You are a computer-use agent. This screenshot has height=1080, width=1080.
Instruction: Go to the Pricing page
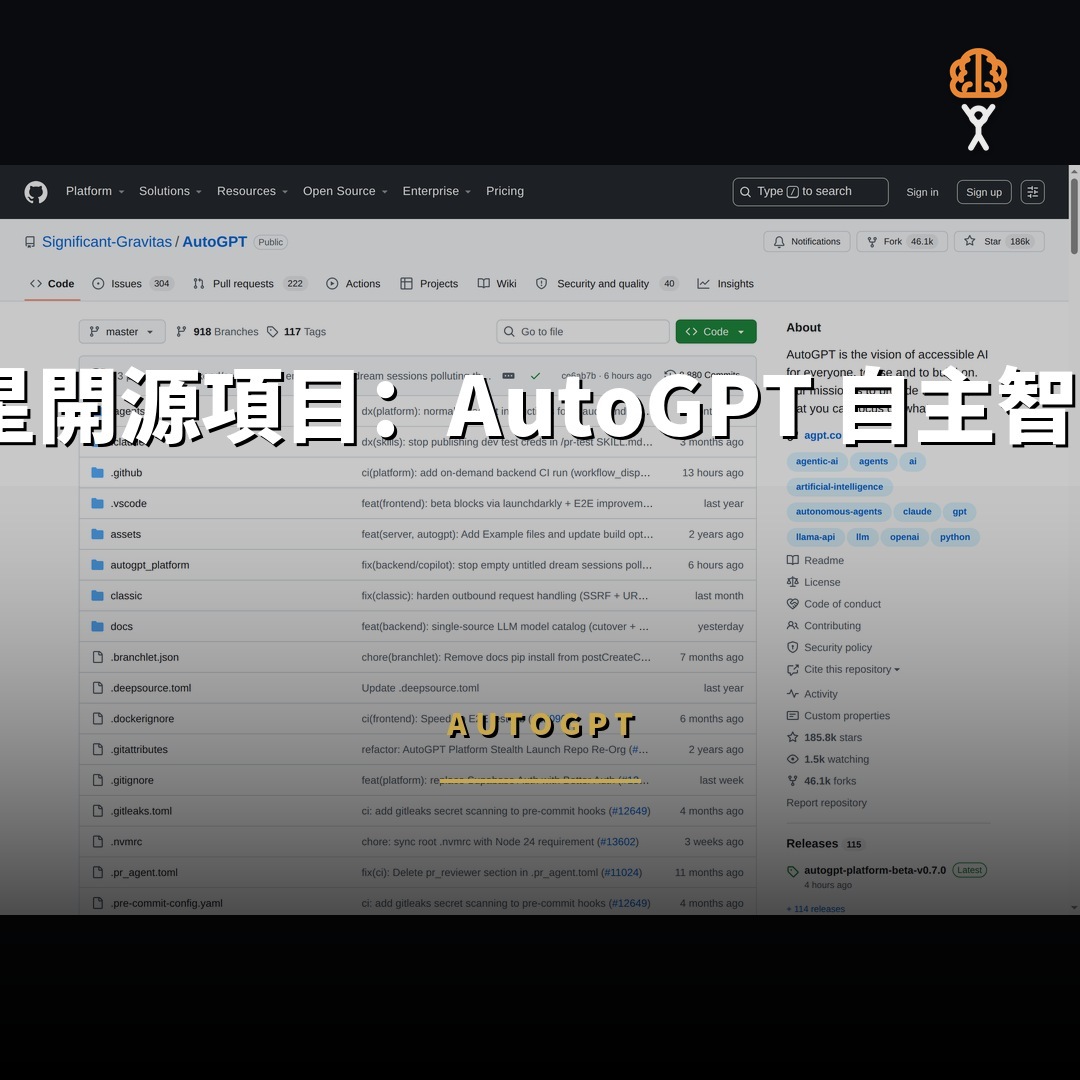pos(505,191)
